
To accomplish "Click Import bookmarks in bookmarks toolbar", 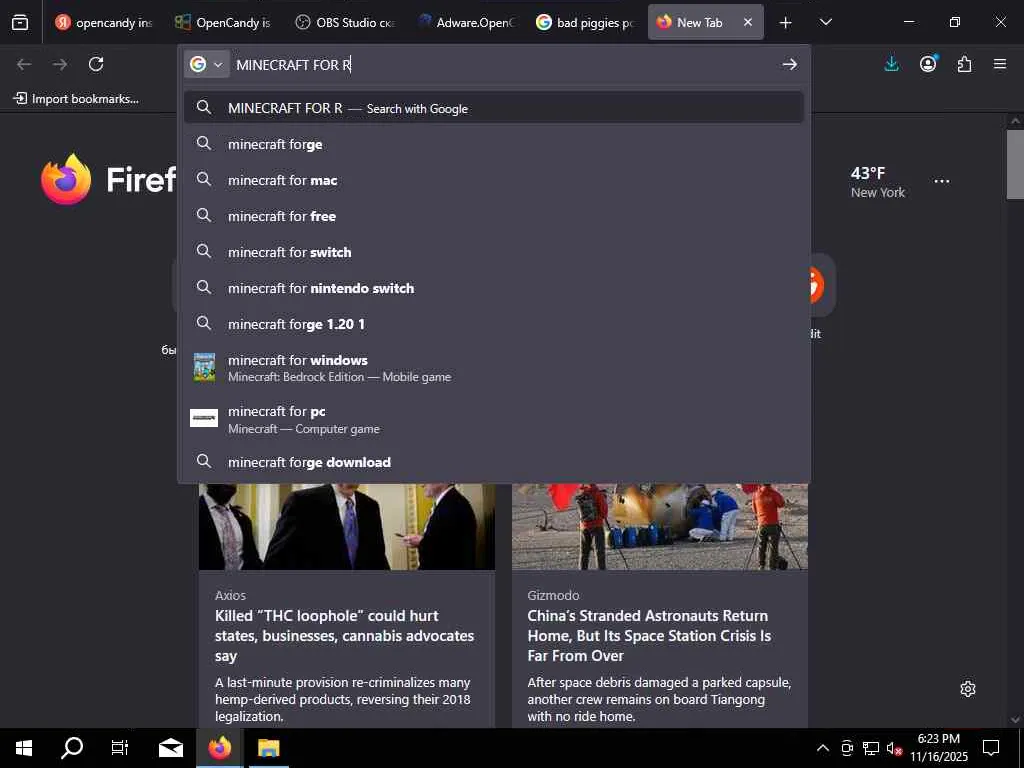I will tap(76, 99).
